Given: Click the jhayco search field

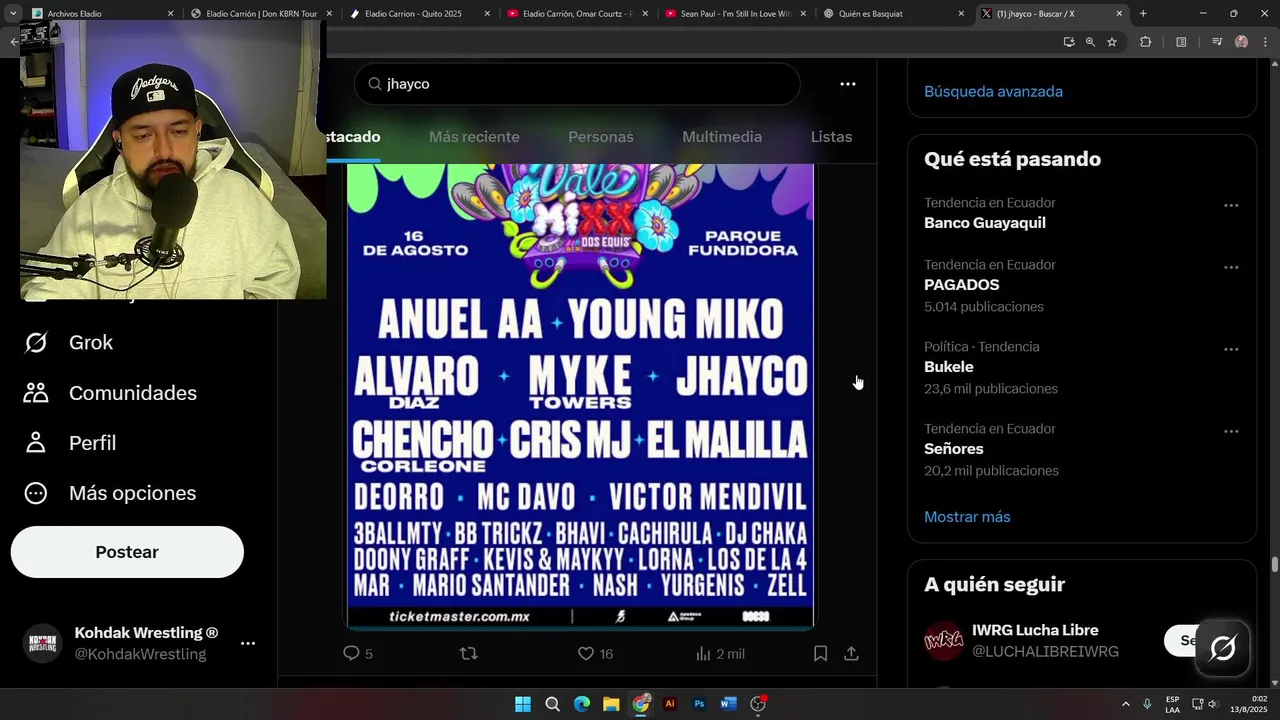Looking at the screenshot, I should click(x=577, y=84).
